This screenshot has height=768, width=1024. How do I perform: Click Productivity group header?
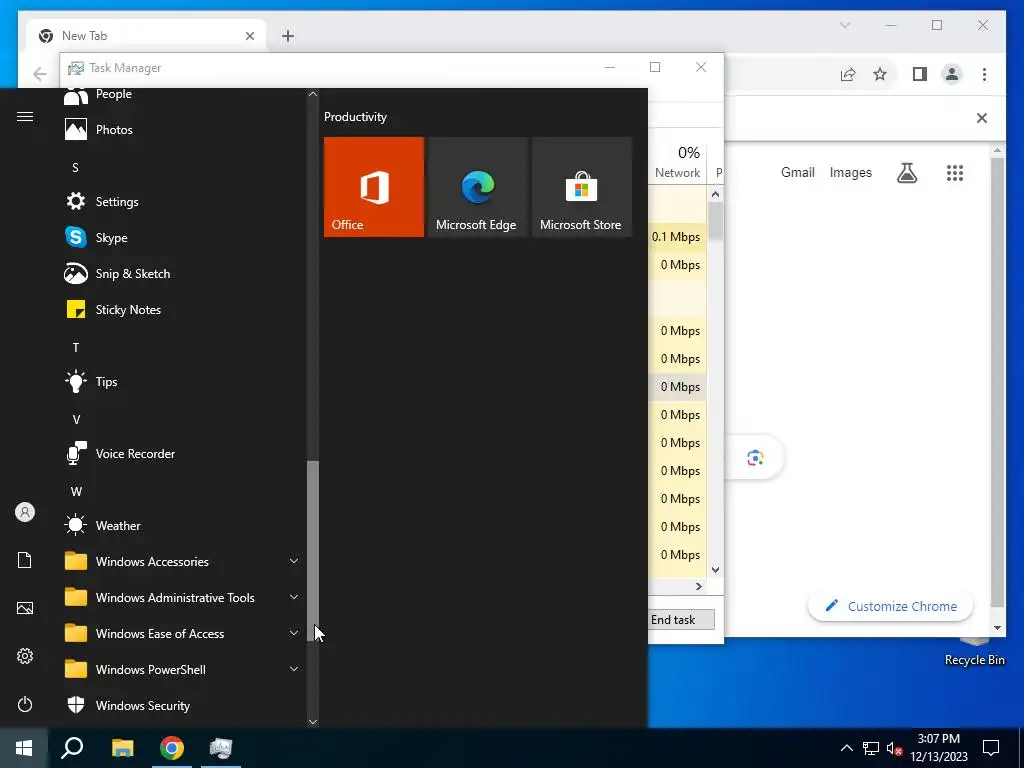click(355, 117)
